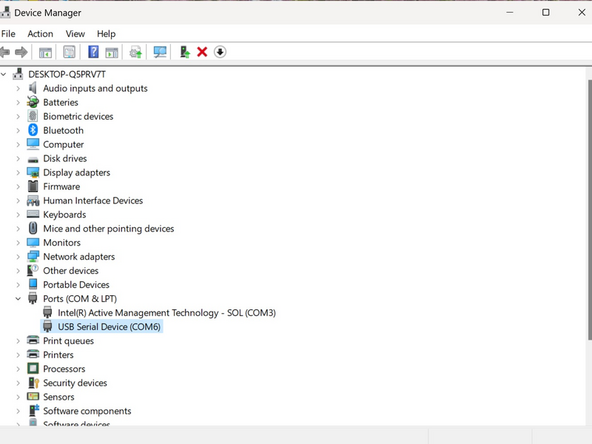The image size is (592, 444).
Task: Select the Other devices label
Action: (x=71, y=271)
